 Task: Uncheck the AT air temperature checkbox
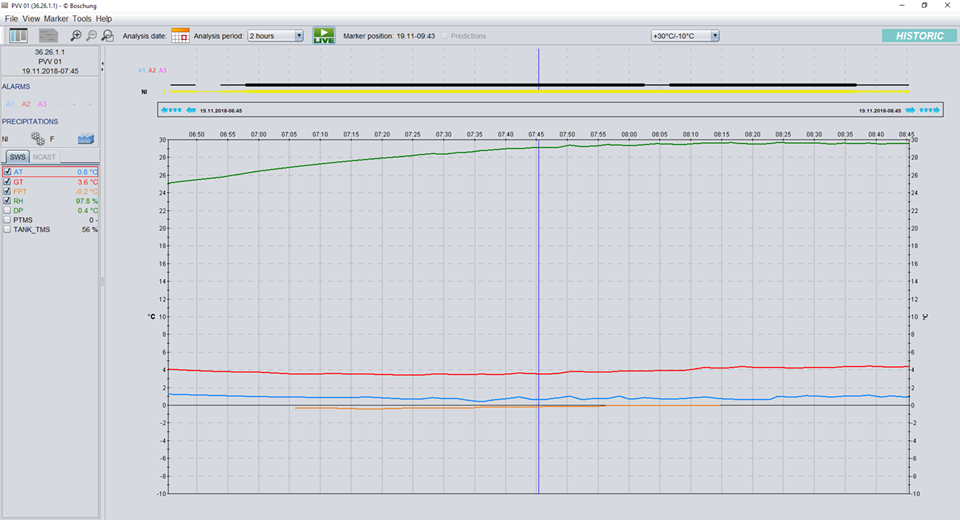[x=7, y=172]
